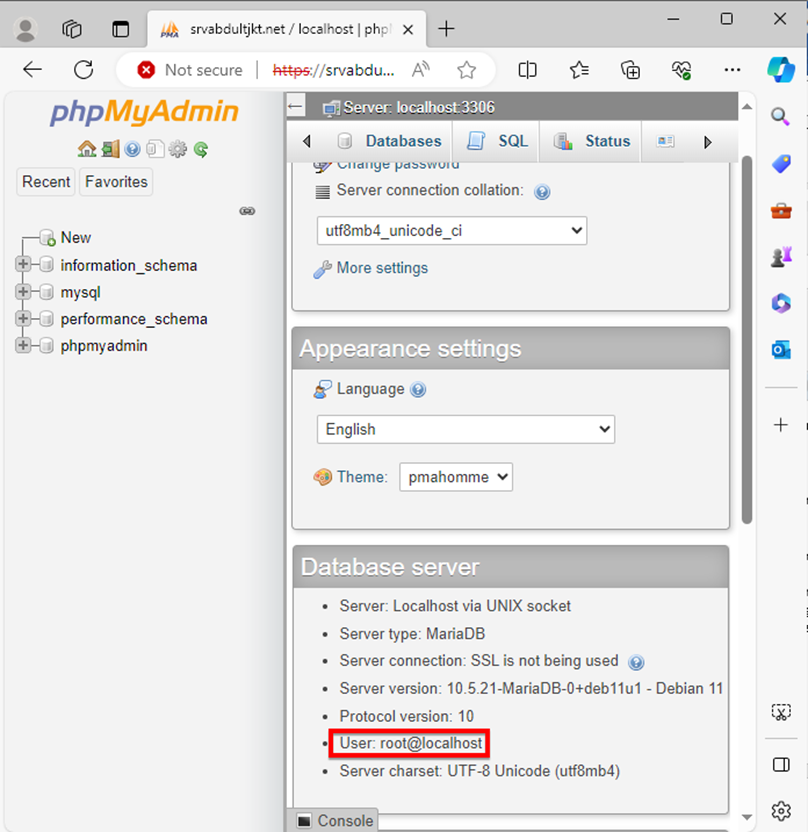Open Collections toolbar icon
Screen dimensions: 808x832
[630, 70]
